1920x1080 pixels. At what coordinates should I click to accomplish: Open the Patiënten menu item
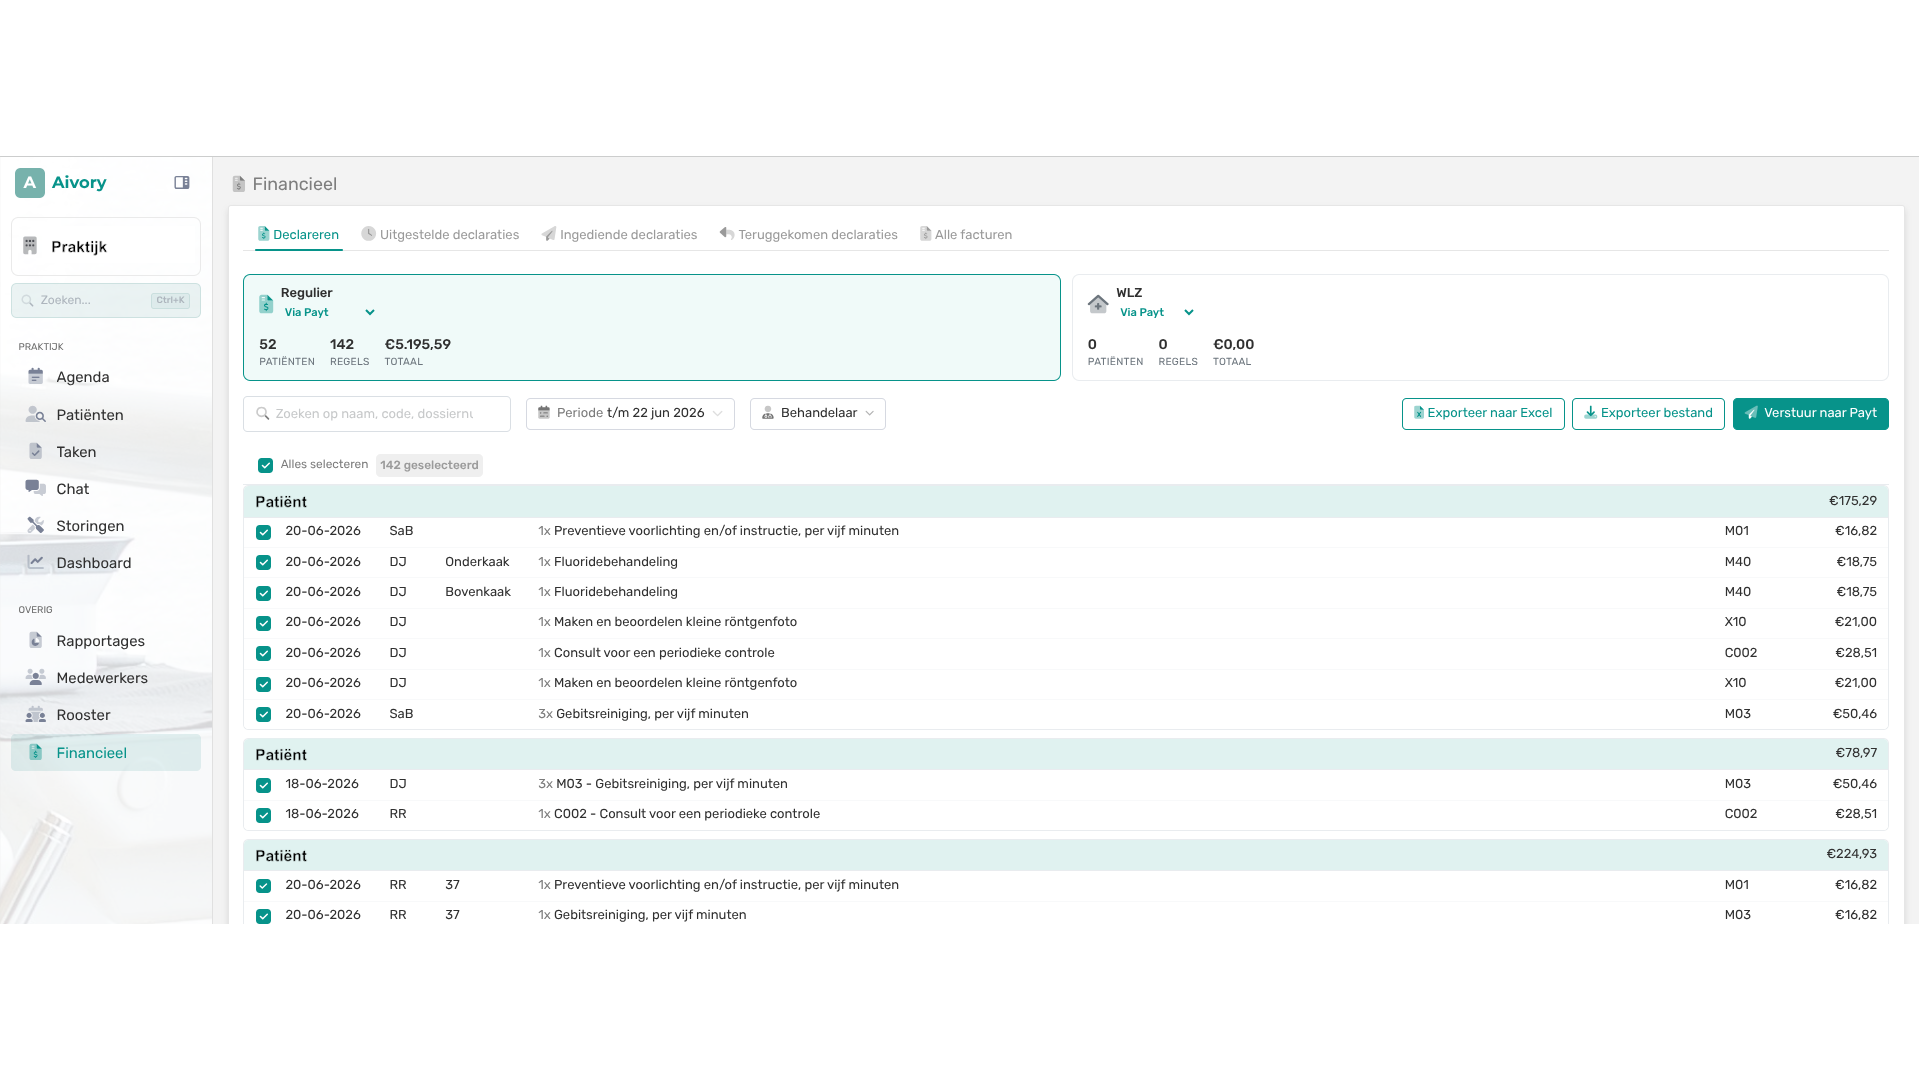(x=106, y=414)
